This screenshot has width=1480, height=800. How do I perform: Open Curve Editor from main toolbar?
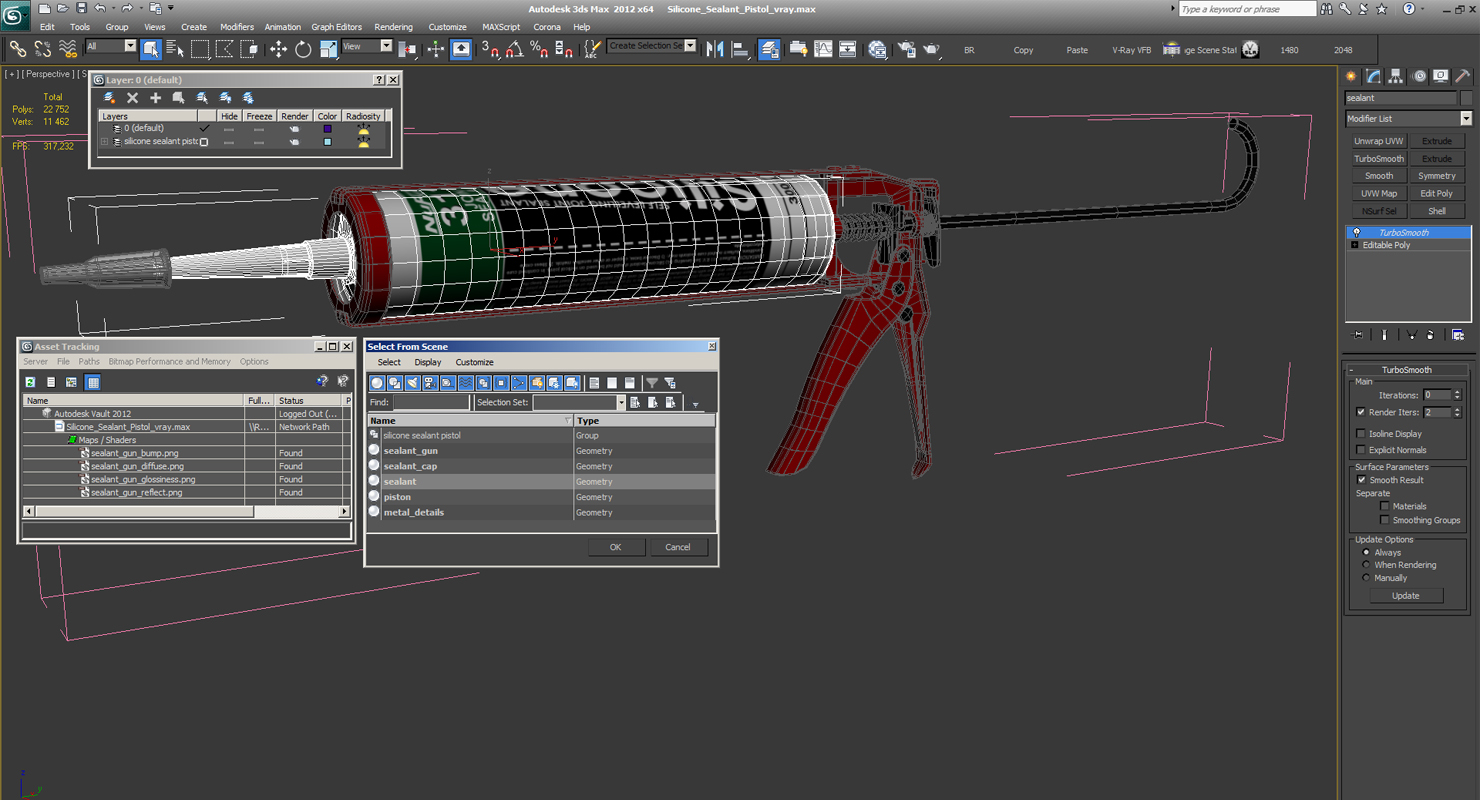[823, 49]
